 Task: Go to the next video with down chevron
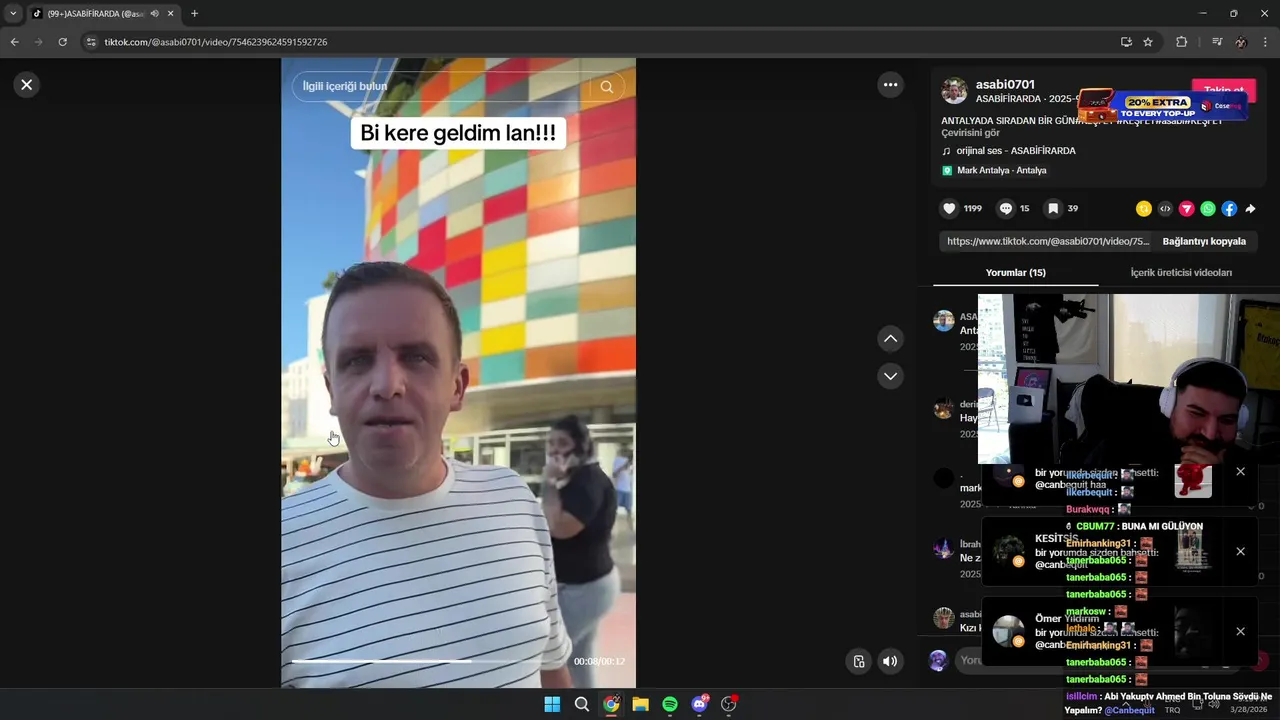890,376
